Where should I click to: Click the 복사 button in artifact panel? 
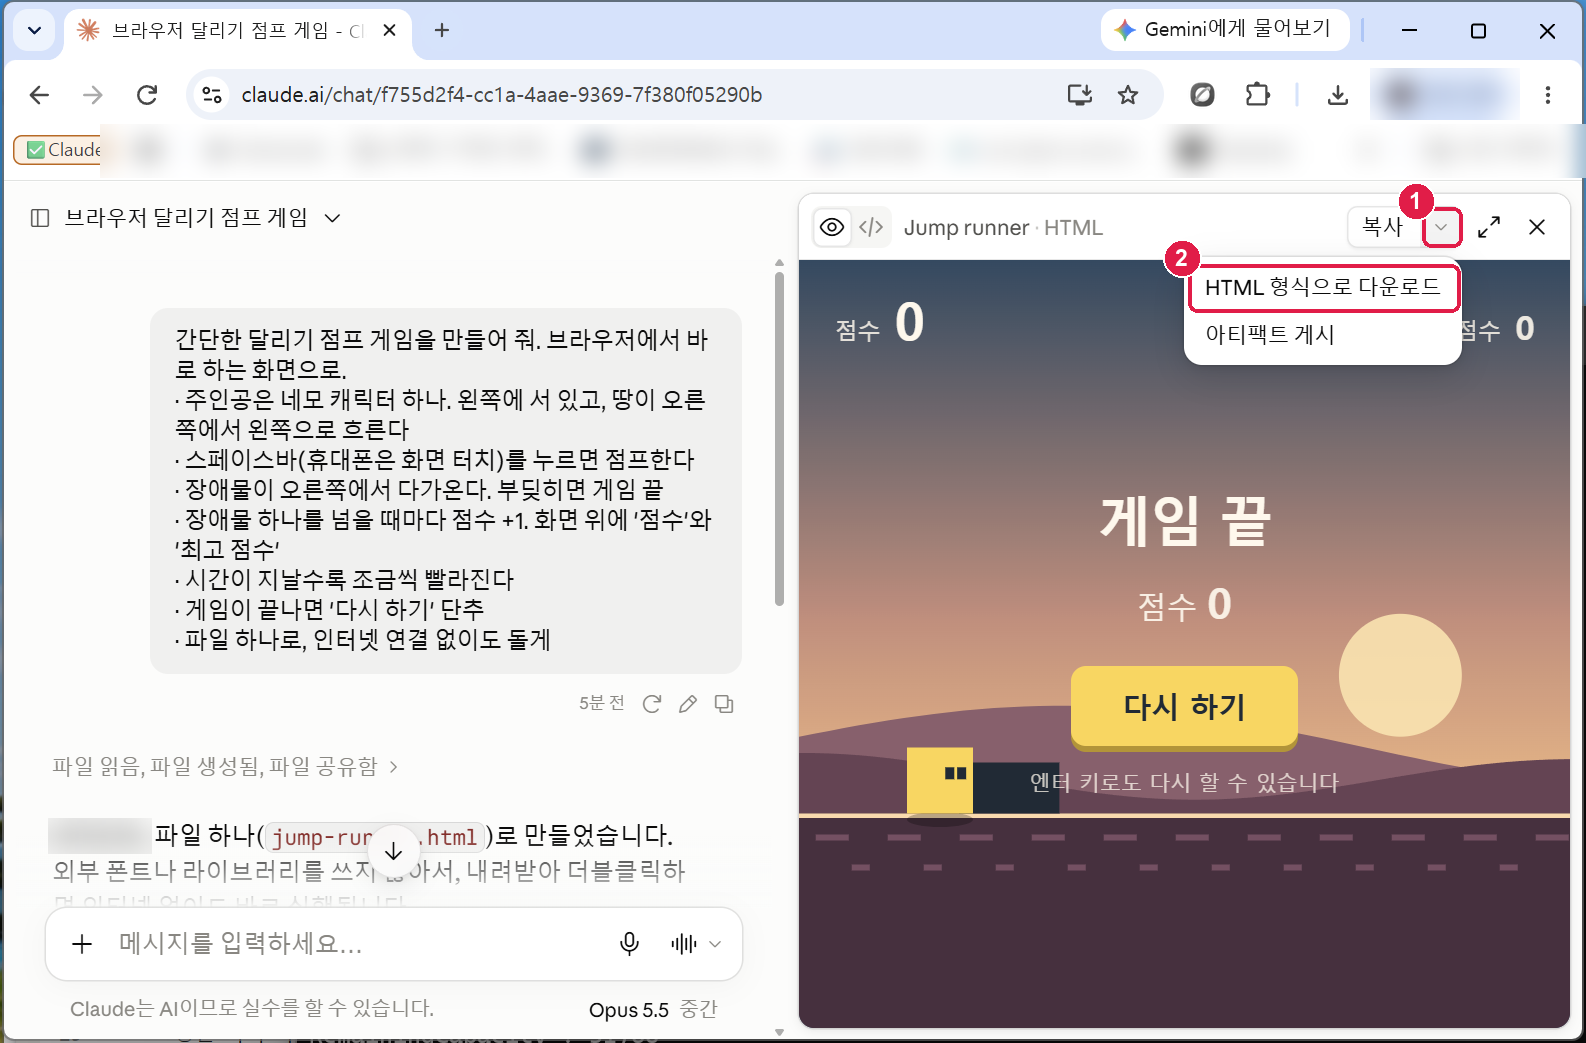1384,228
